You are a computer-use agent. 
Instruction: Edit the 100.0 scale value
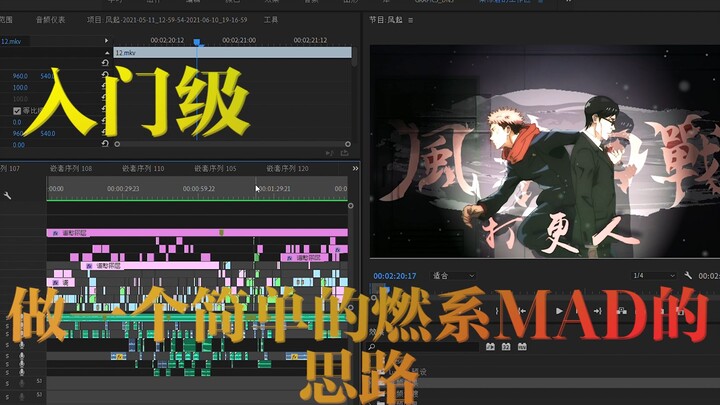click(20, 87)
